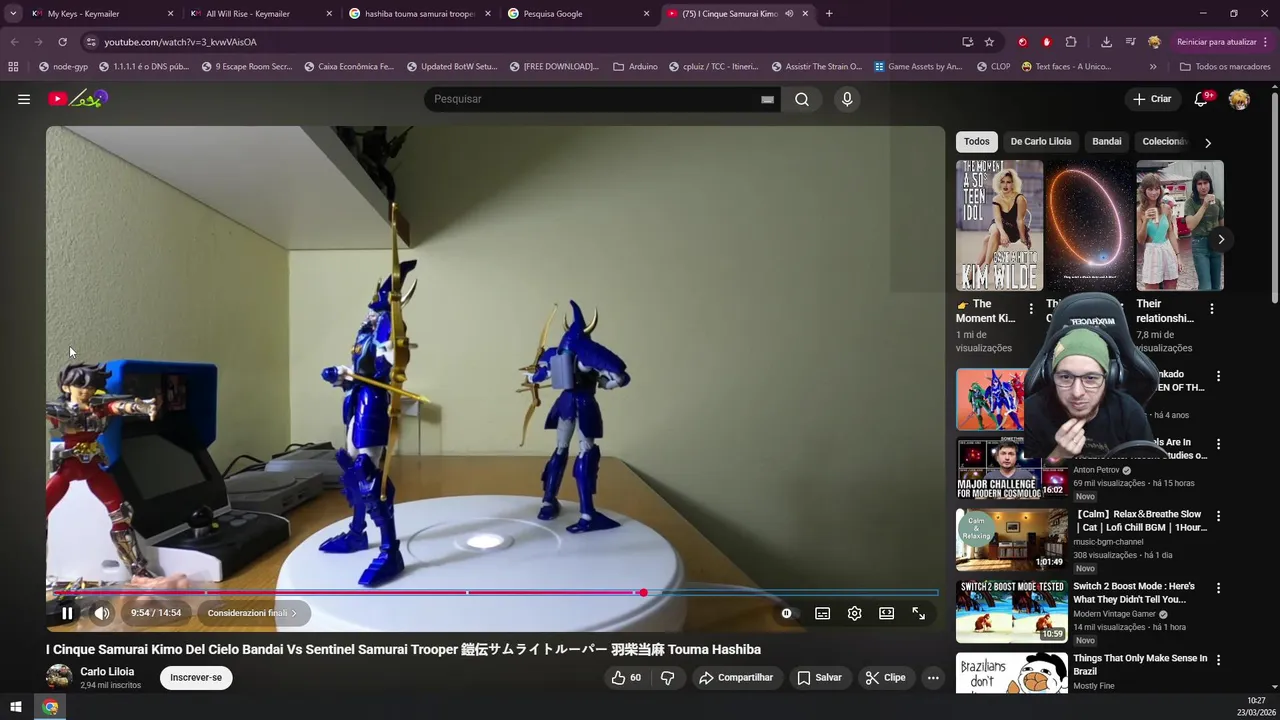The image size is (1280, 720).
Task: Open tab search dropdown arrow
Action: pos(13,14)
